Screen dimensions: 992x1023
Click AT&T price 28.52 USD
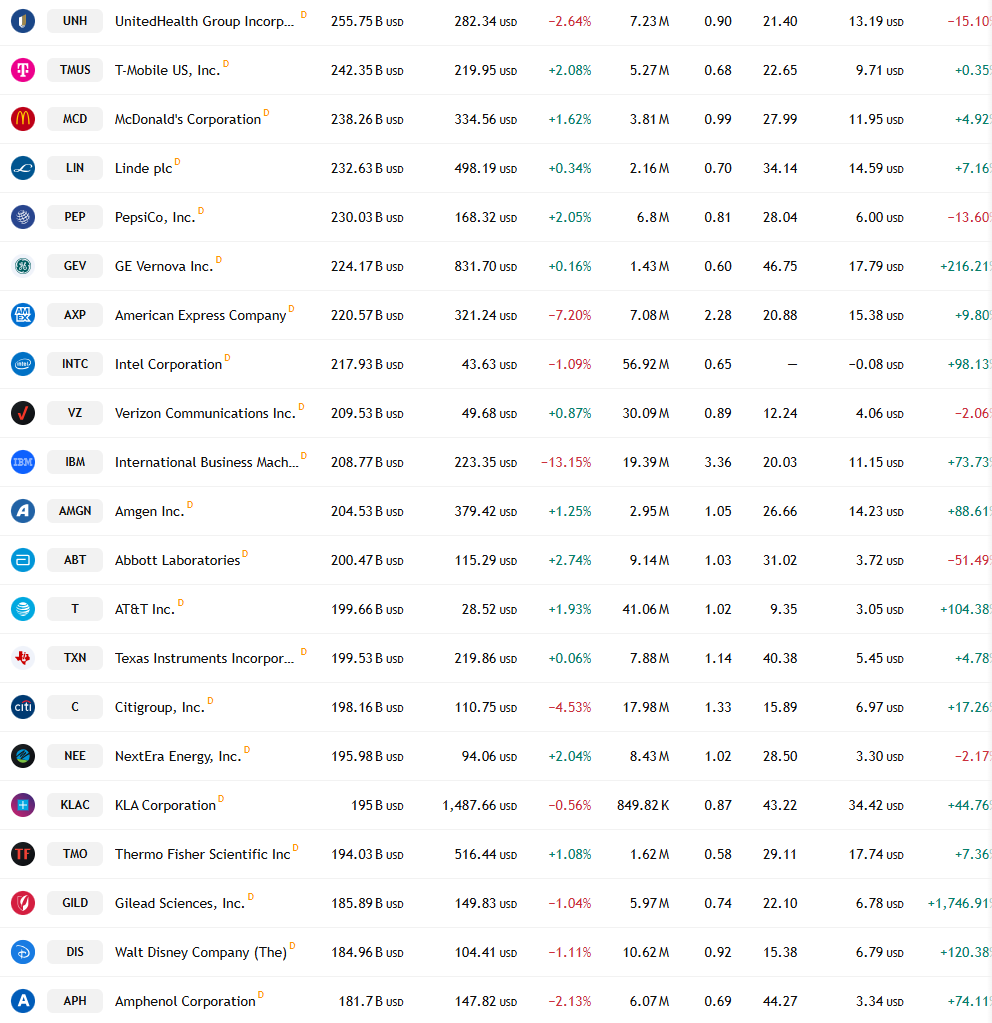[x=489, y=609]
